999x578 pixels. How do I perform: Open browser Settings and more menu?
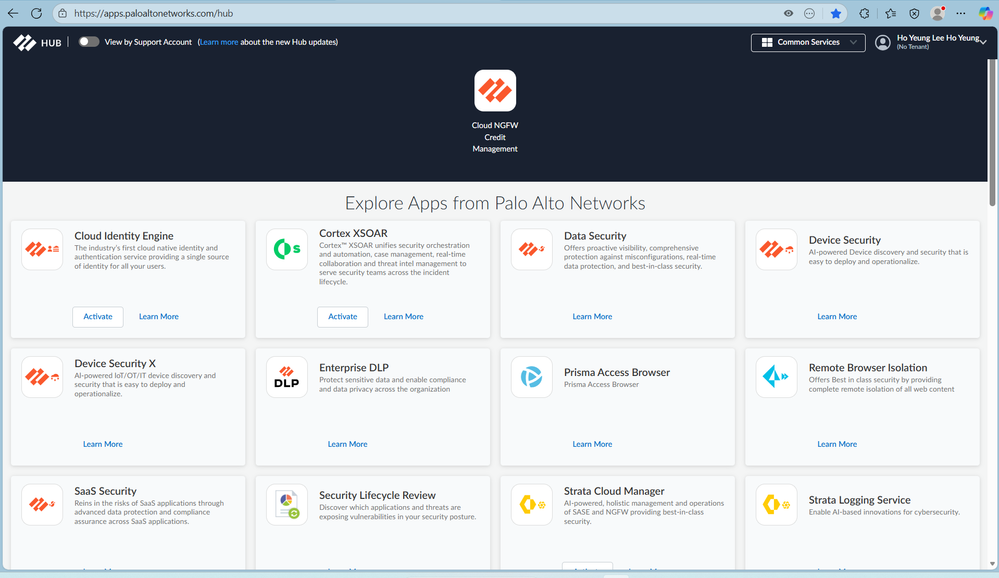[x=962, y=14]
